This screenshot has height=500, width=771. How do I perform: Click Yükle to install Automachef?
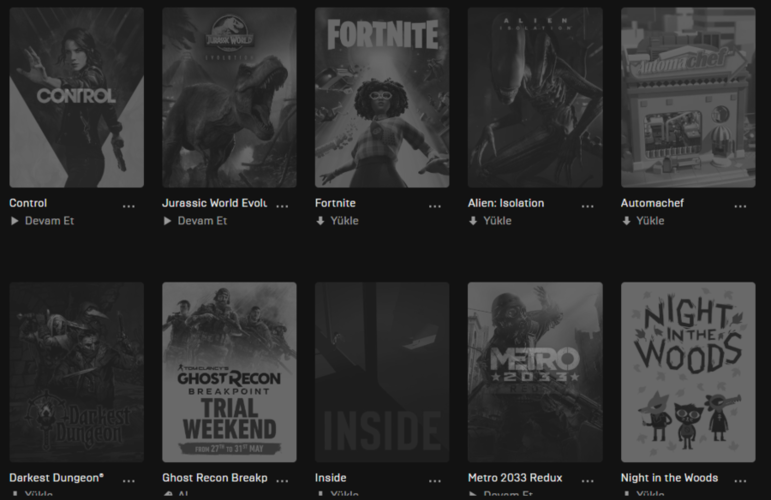click(650, 221)
